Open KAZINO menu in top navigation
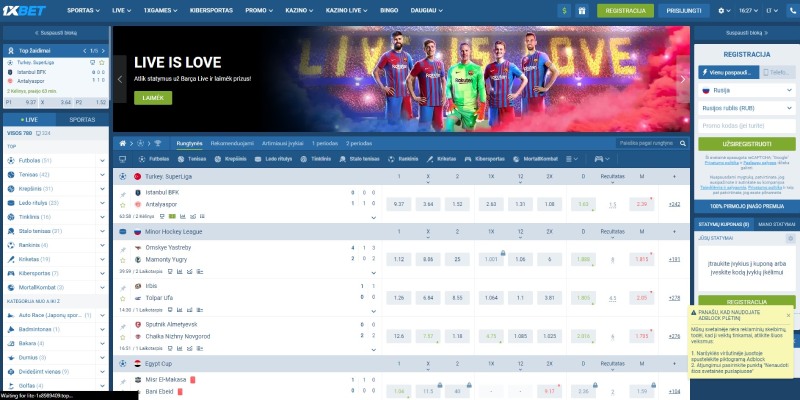 point(299,11)
